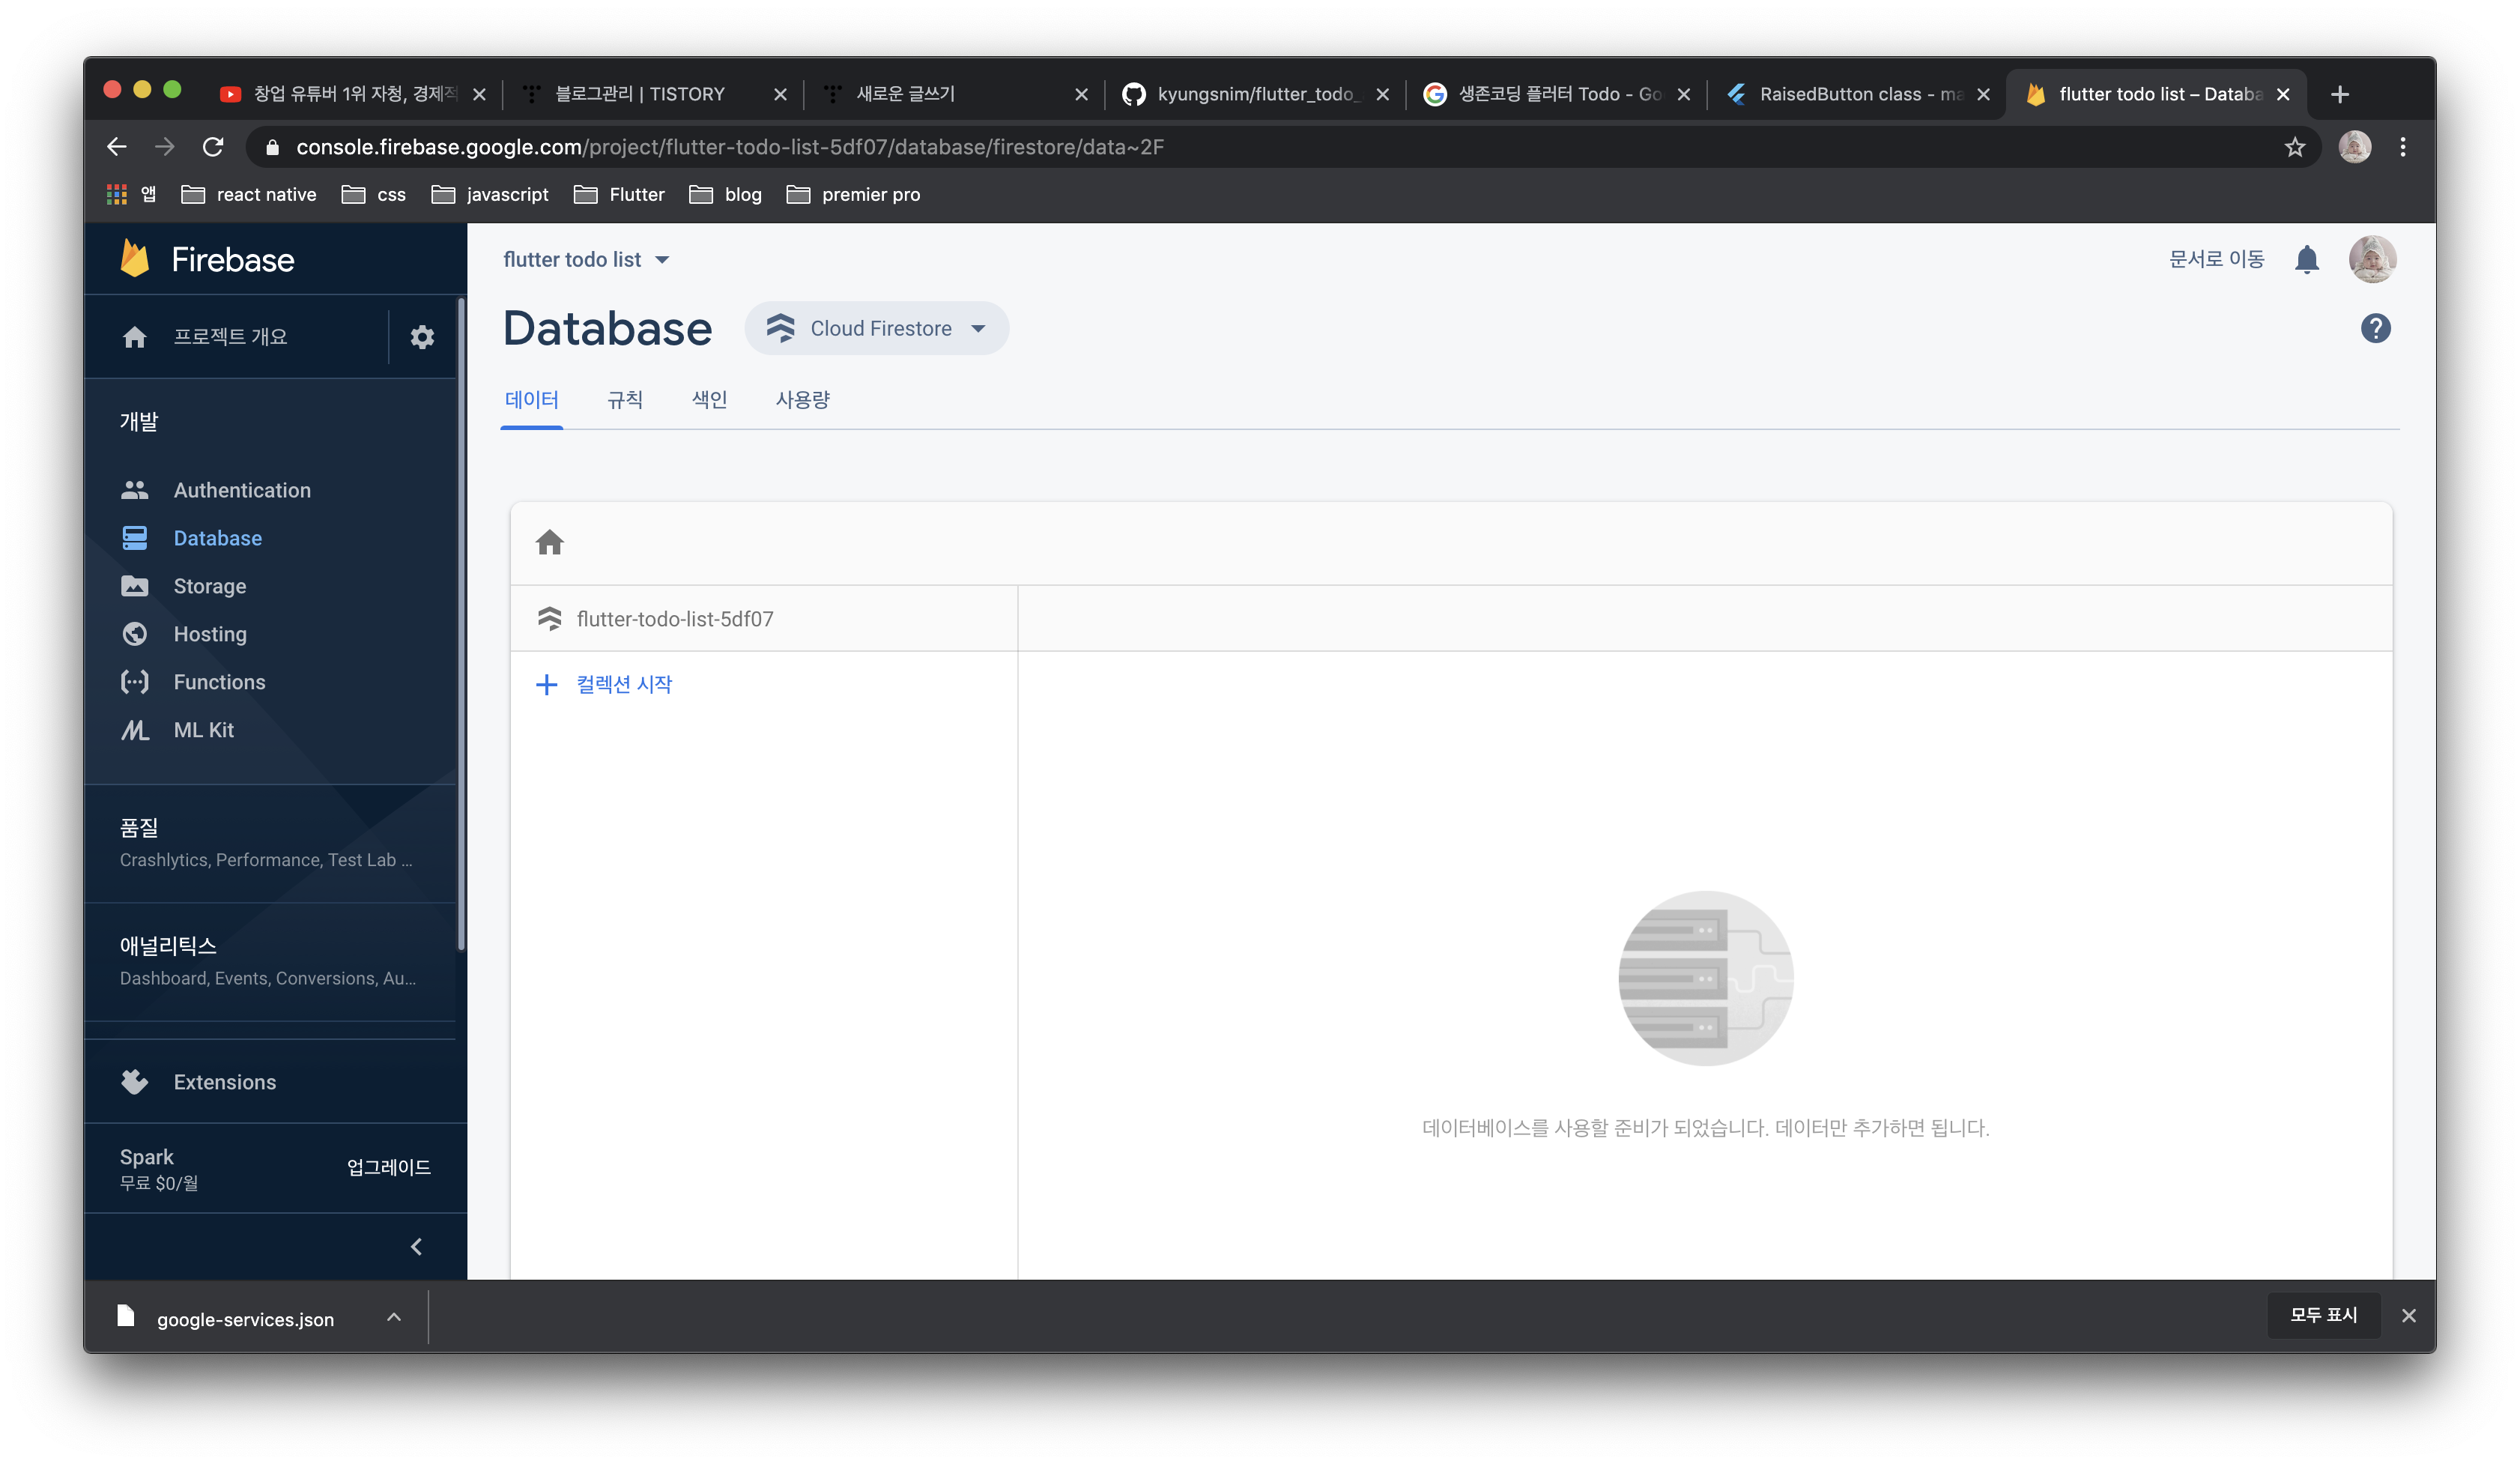This screenshot has height=1464, width=2520.
Task: Switch to the 사용량 tab
Action: 802,400
